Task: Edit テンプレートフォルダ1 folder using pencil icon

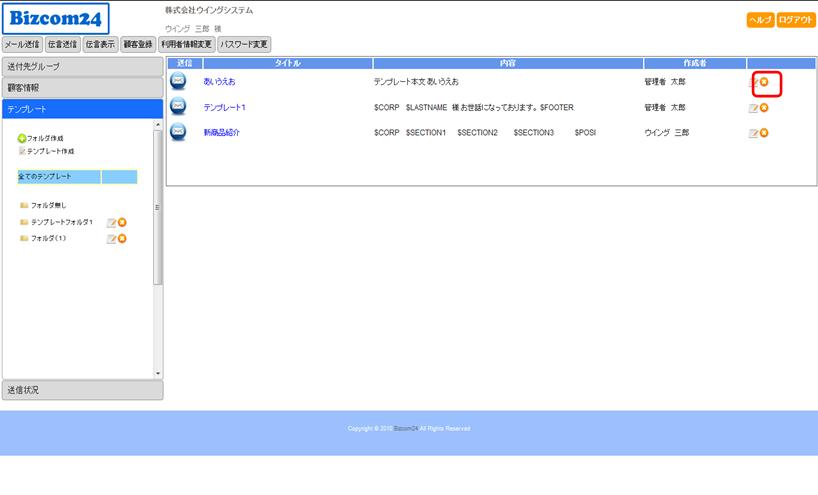Action: pos(111,223)
